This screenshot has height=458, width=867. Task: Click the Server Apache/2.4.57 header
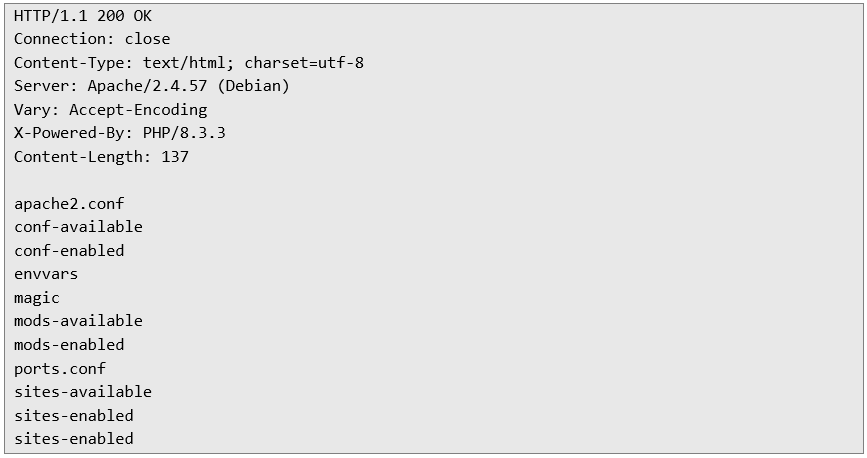coord(152,86)
